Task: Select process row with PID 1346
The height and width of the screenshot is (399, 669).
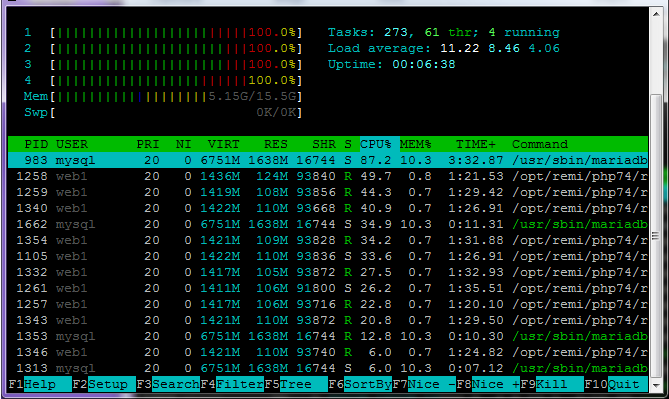Action: pos(328,352)
